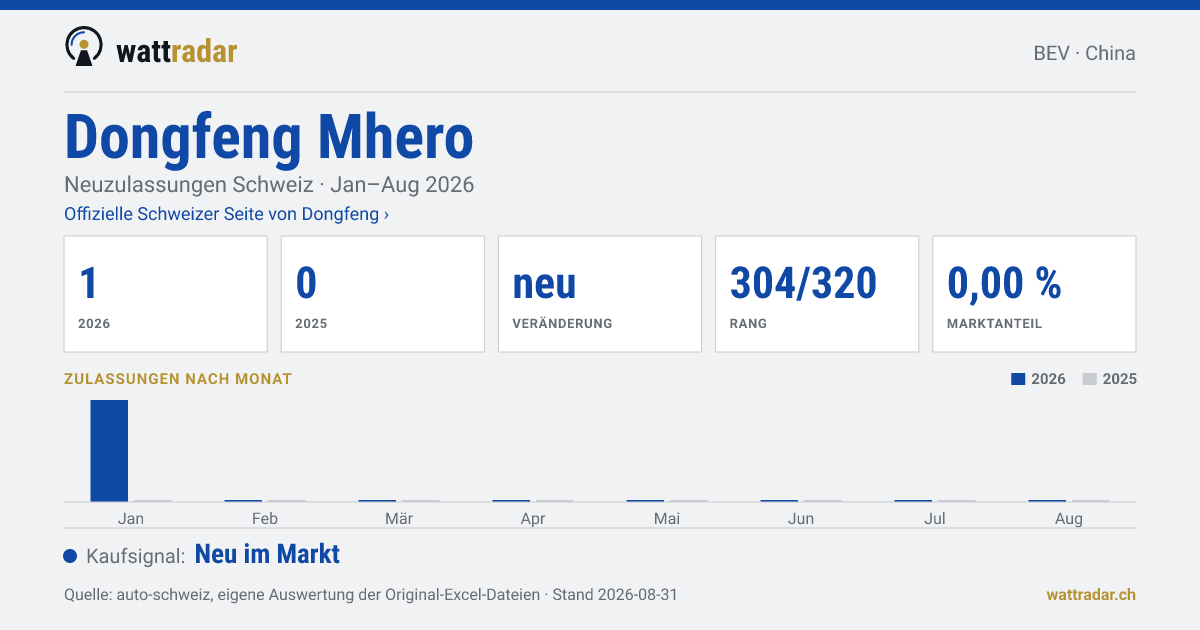This screenshot has height=630, width=1200.
Task: Click the wattradar brand name text
Action: (177, 51)
